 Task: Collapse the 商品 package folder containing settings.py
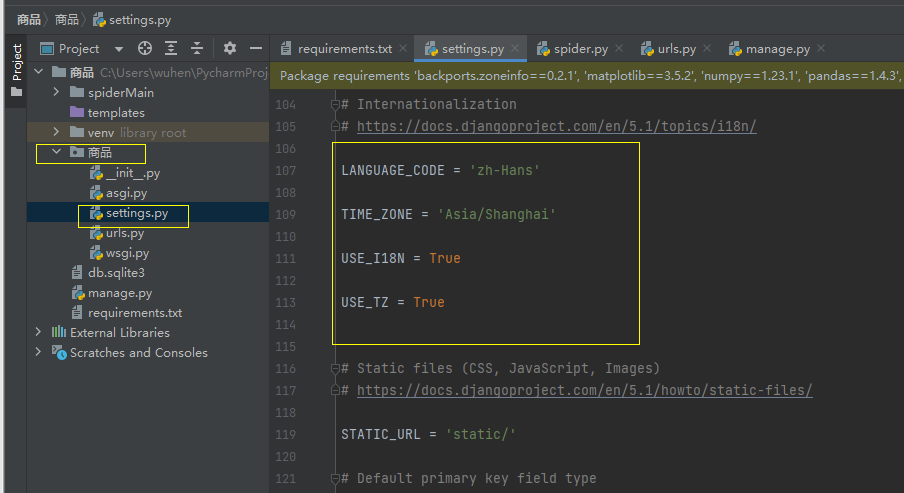[x=57, y=153]
